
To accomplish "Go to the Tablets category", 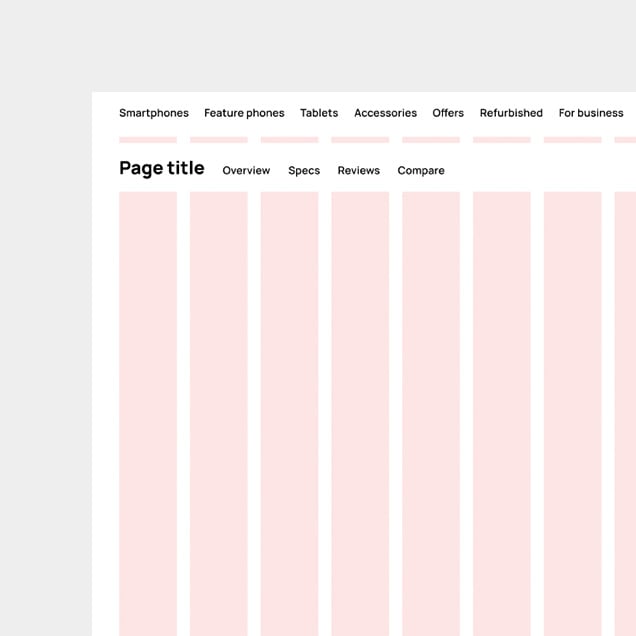I will (x=319, y=113).
